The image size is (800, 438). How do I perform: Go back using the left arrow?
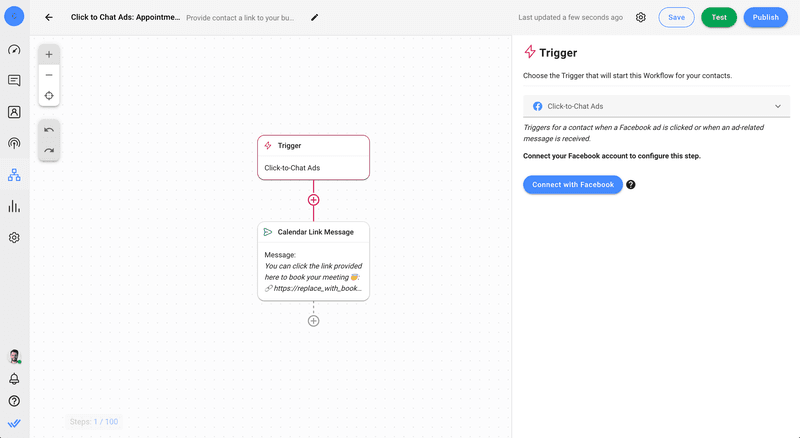coord(48,17)
